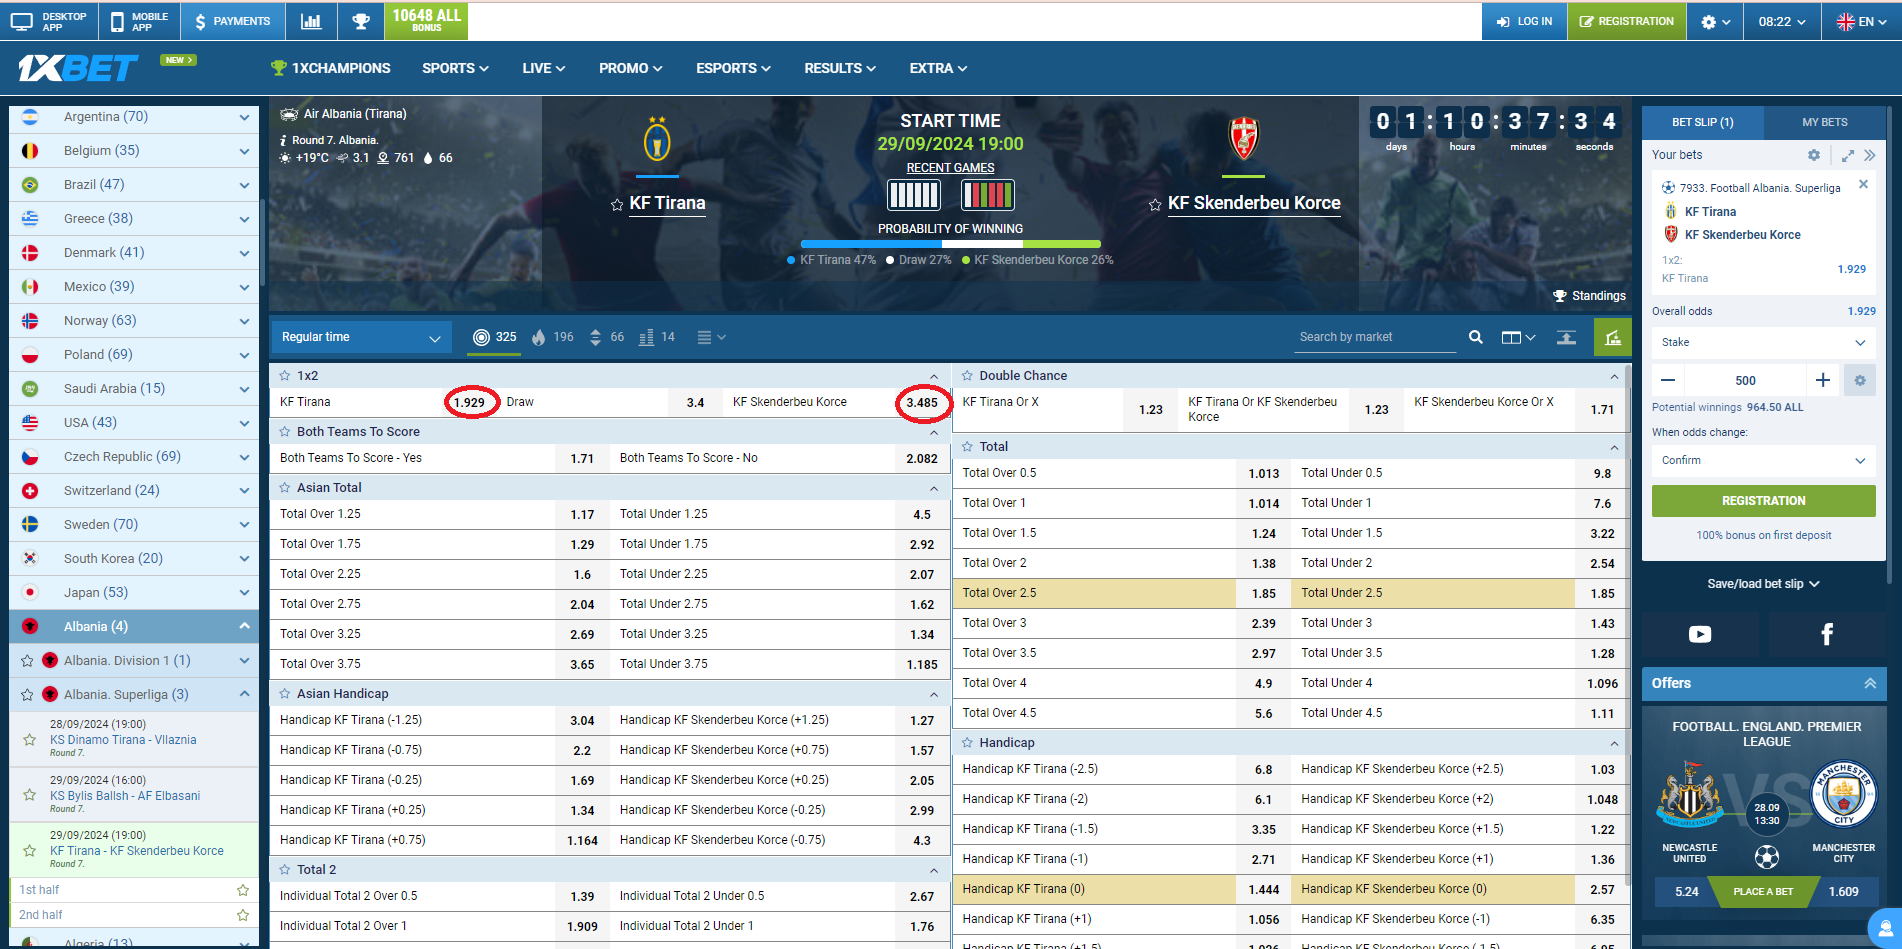
Task: Open the LIVE menu
Action: pos(543,68)
